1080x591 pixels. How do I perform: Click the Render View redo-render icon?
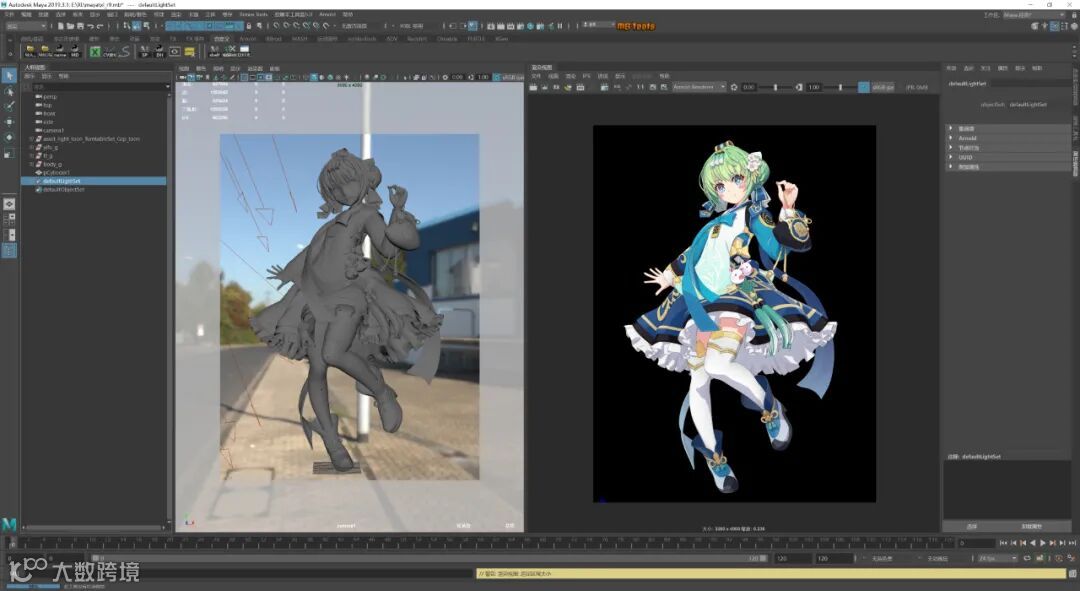(532, 87)
